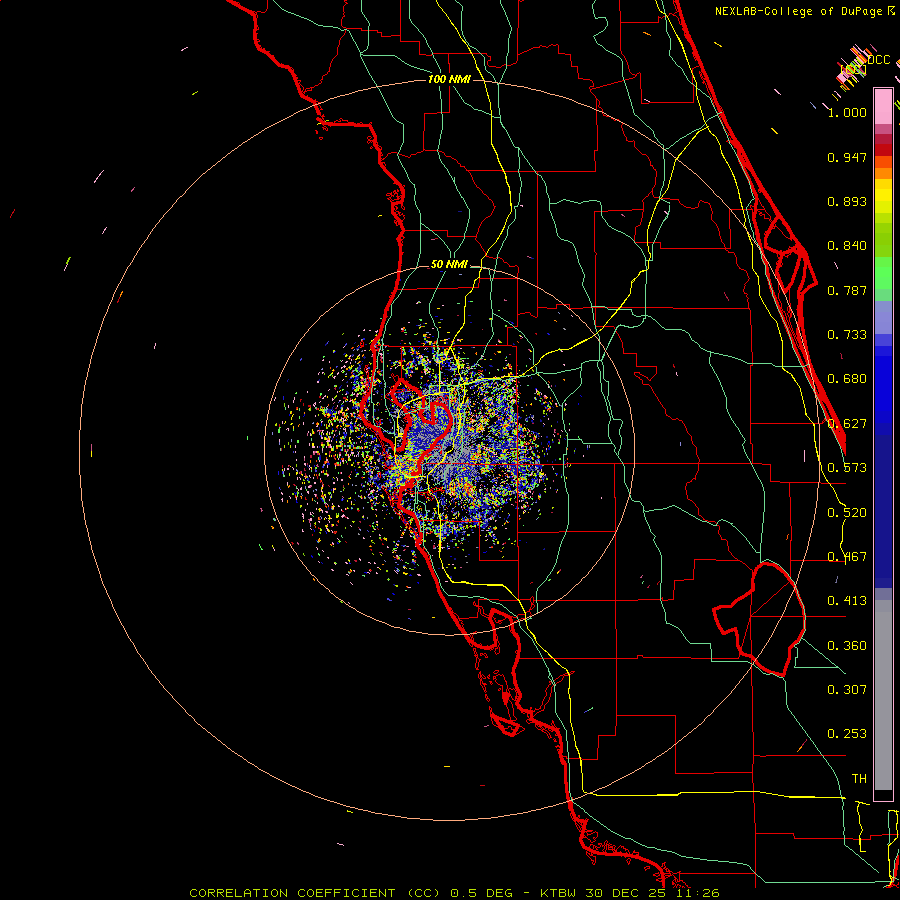This screenshot has width=900, height=900.
Task: Select the 0.573 scale value
Action: point(847,468)
